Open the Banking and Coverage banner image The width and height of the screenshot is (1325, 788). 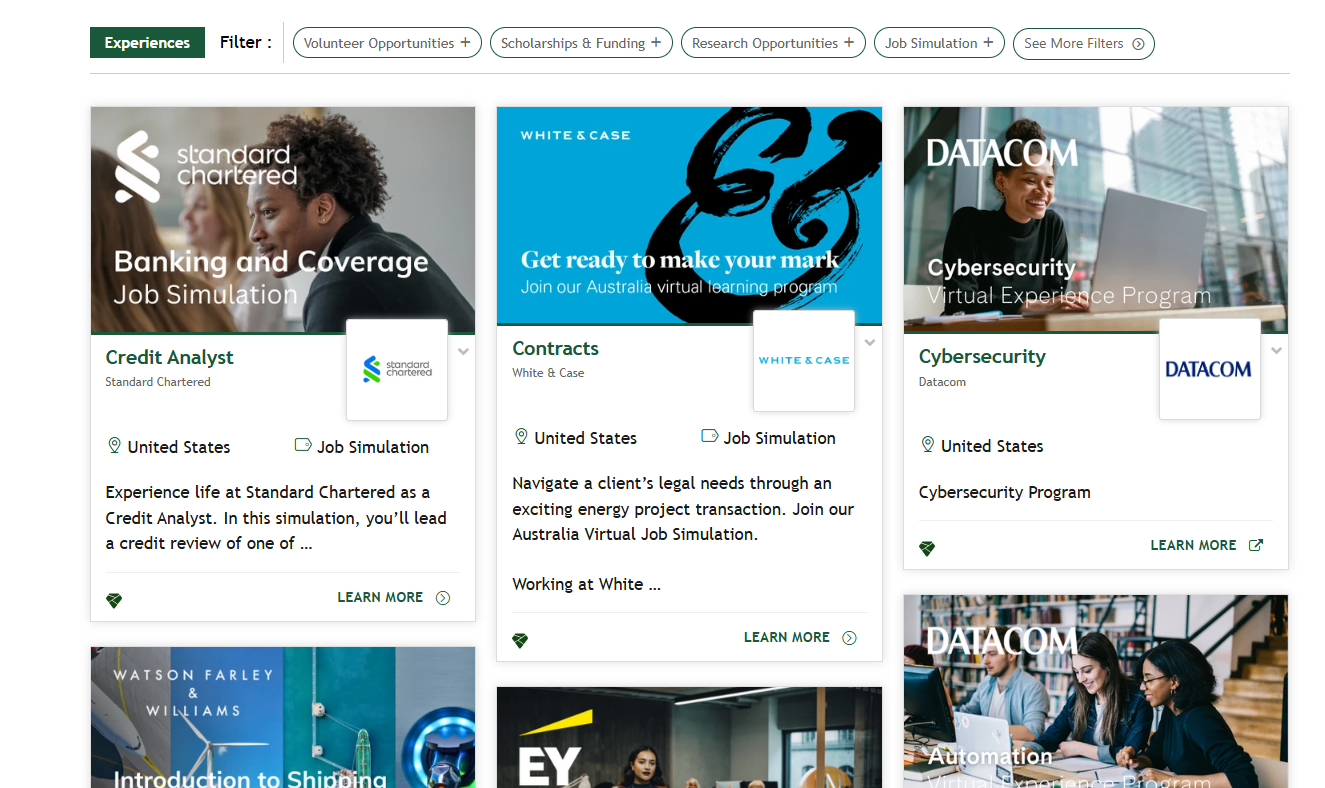click(x=283, y=220)
